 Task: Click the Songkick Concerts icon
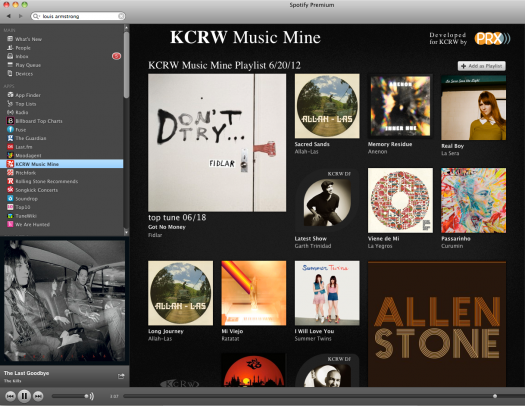[x=10, y=190]
